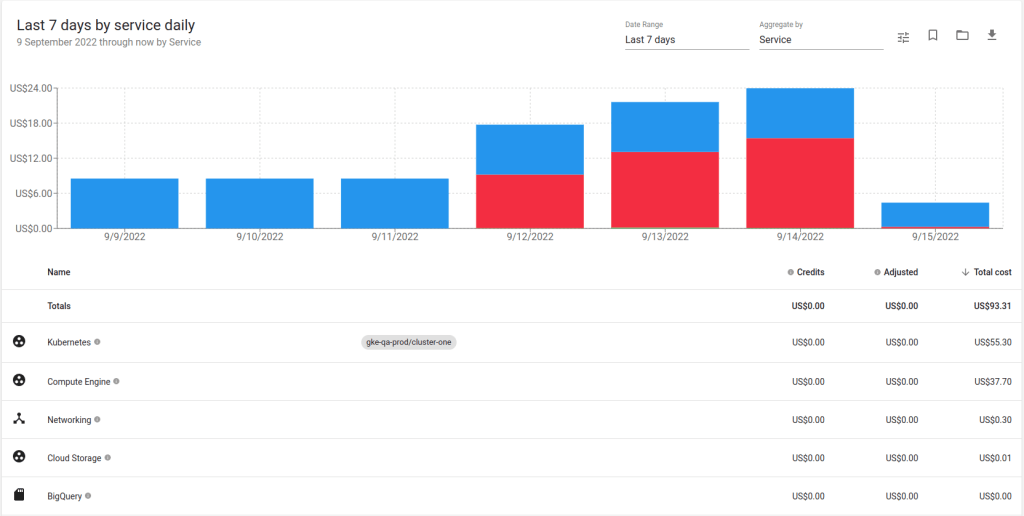Click red segment of 9/14/2022 bar
This screenshot has height=516, width=1024.
coord(800,183)
